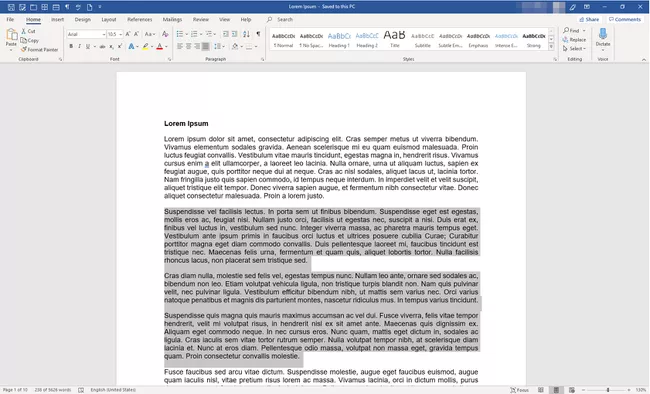Toggle Justify alignment
650x394 pixels.
[206, 46]
